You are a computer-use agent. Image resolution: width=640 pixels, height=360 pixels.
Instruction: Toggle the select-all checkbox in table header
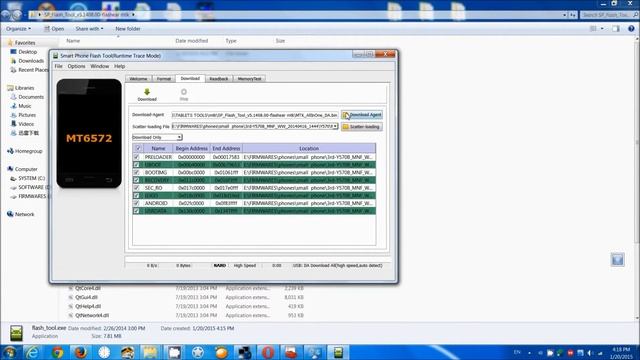138,148
